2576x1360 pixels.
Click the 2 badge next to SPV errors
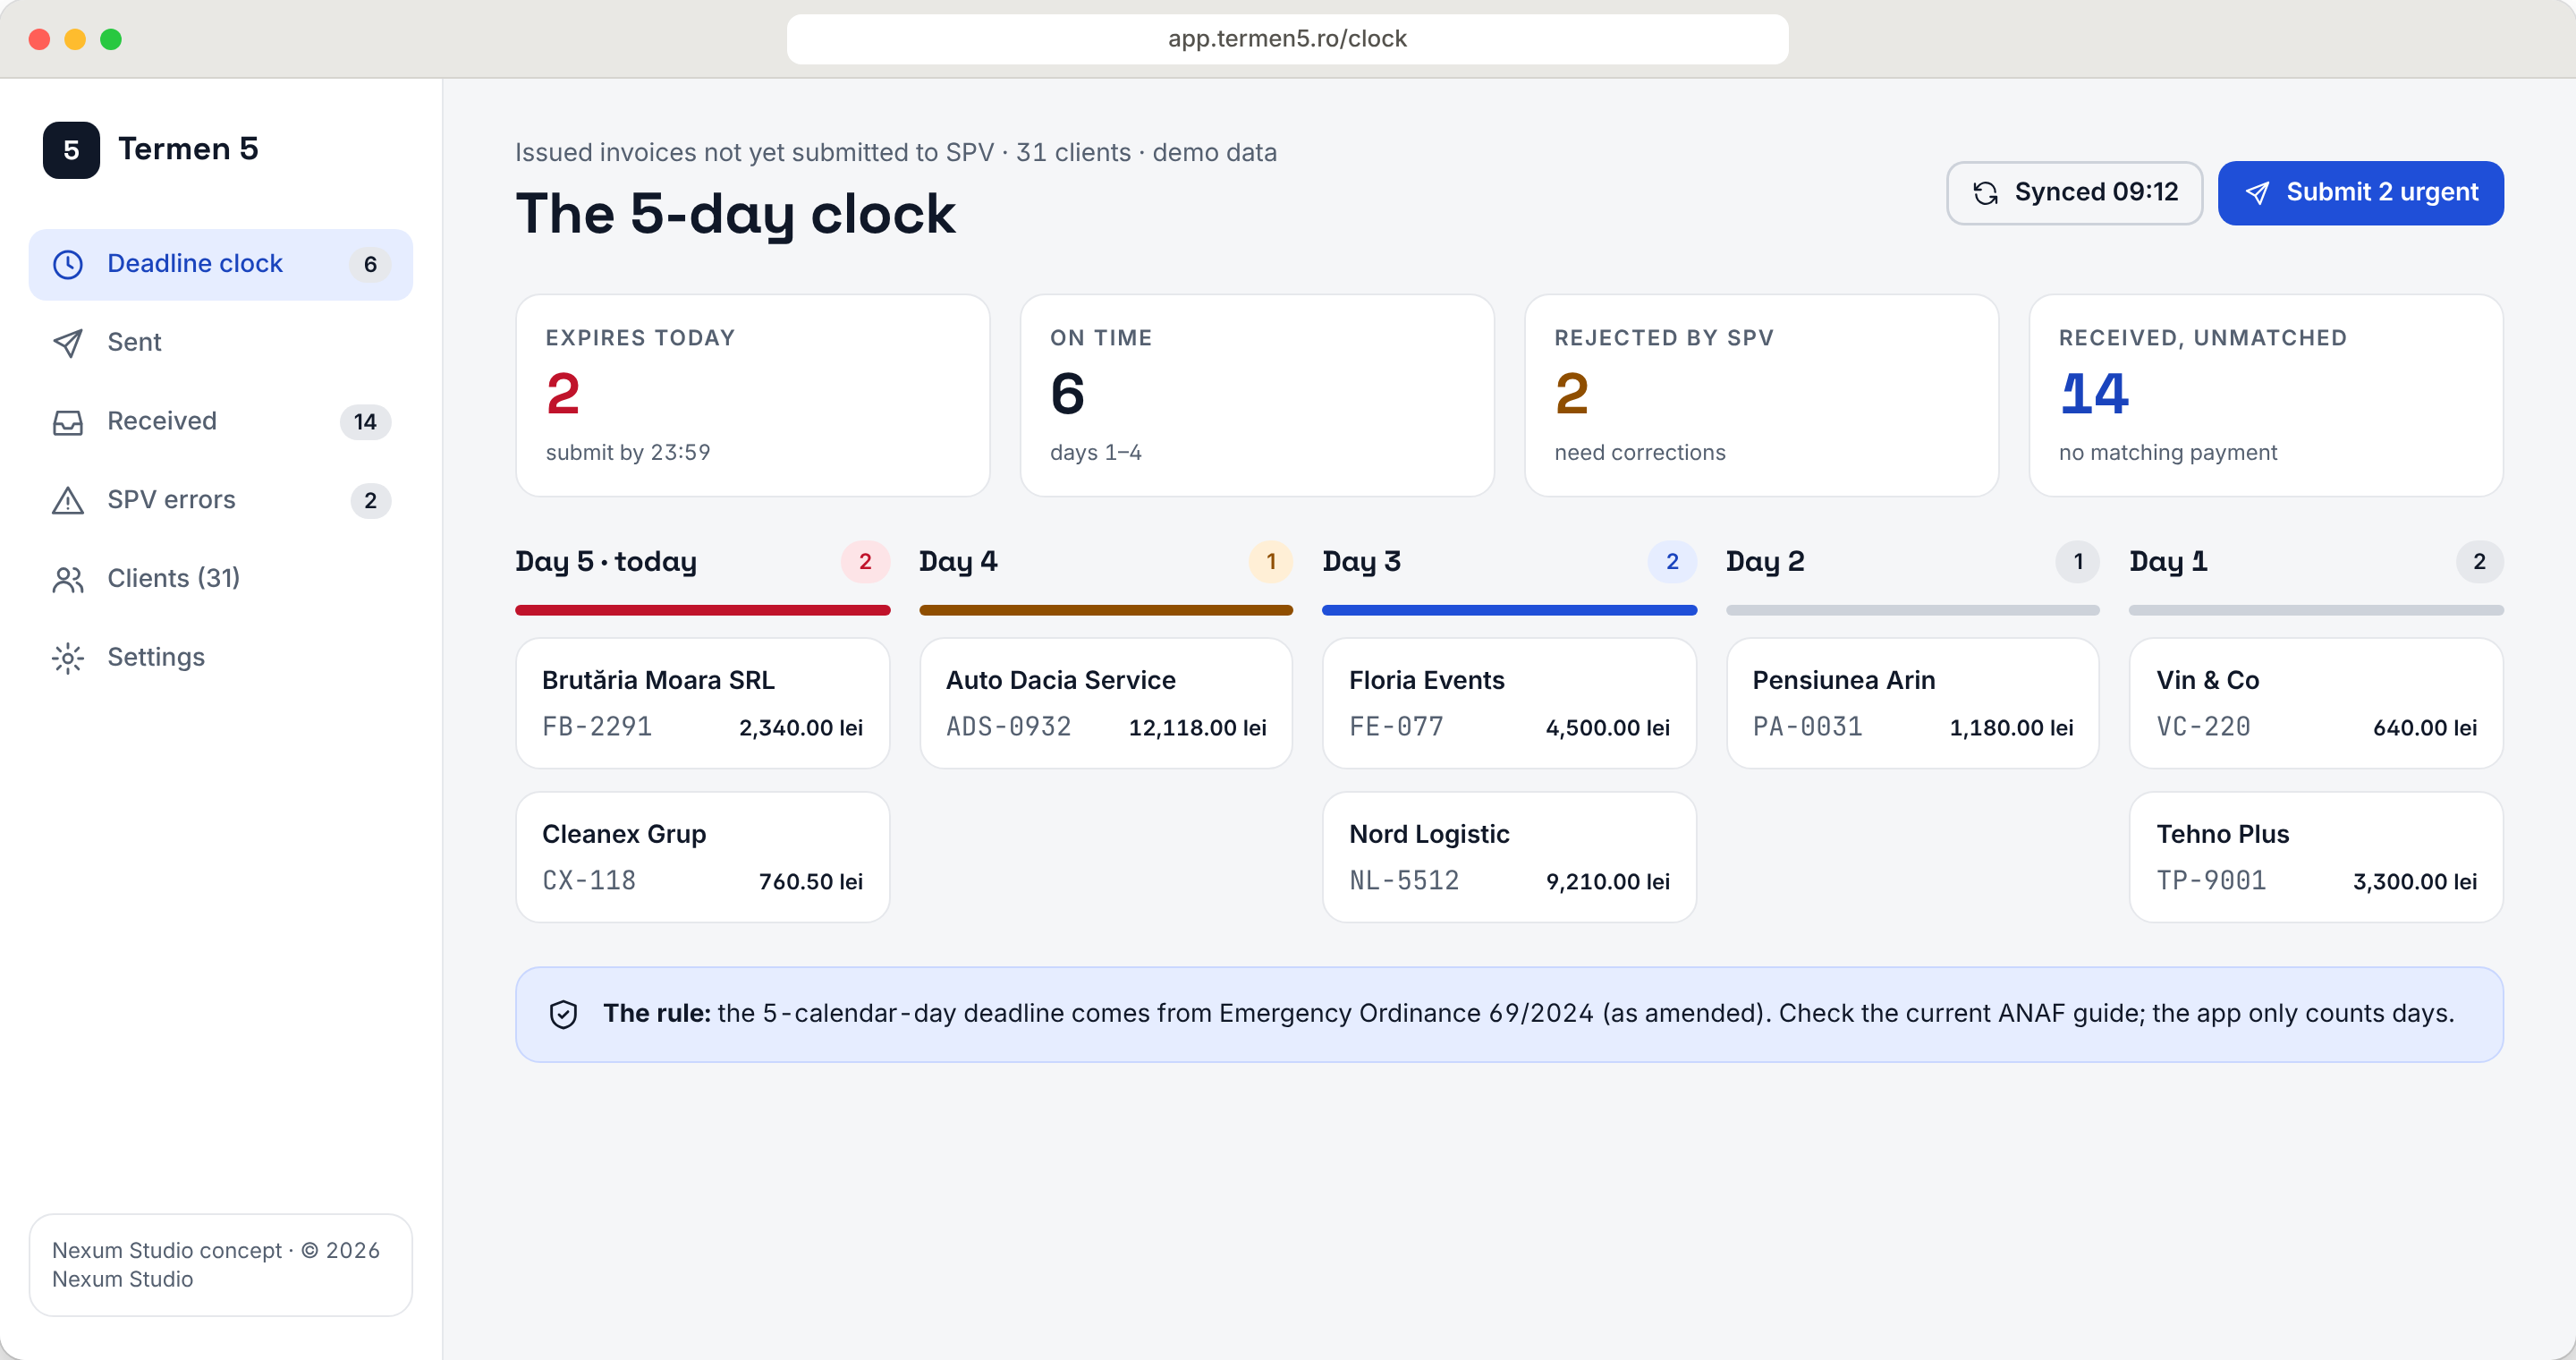pyautogui.click(x=370, y=501)
